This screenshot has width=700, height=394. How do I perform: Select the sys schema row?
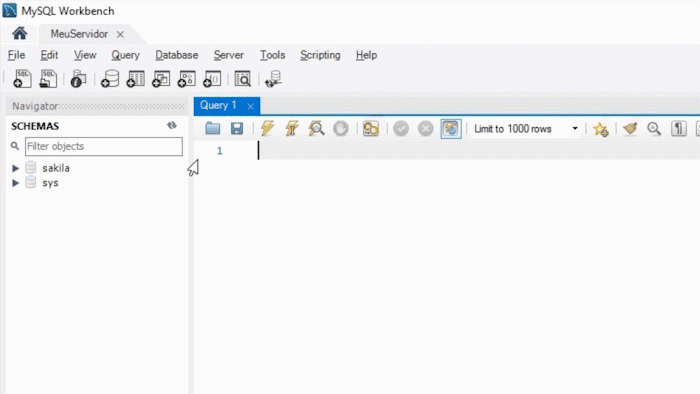(50, 183)
